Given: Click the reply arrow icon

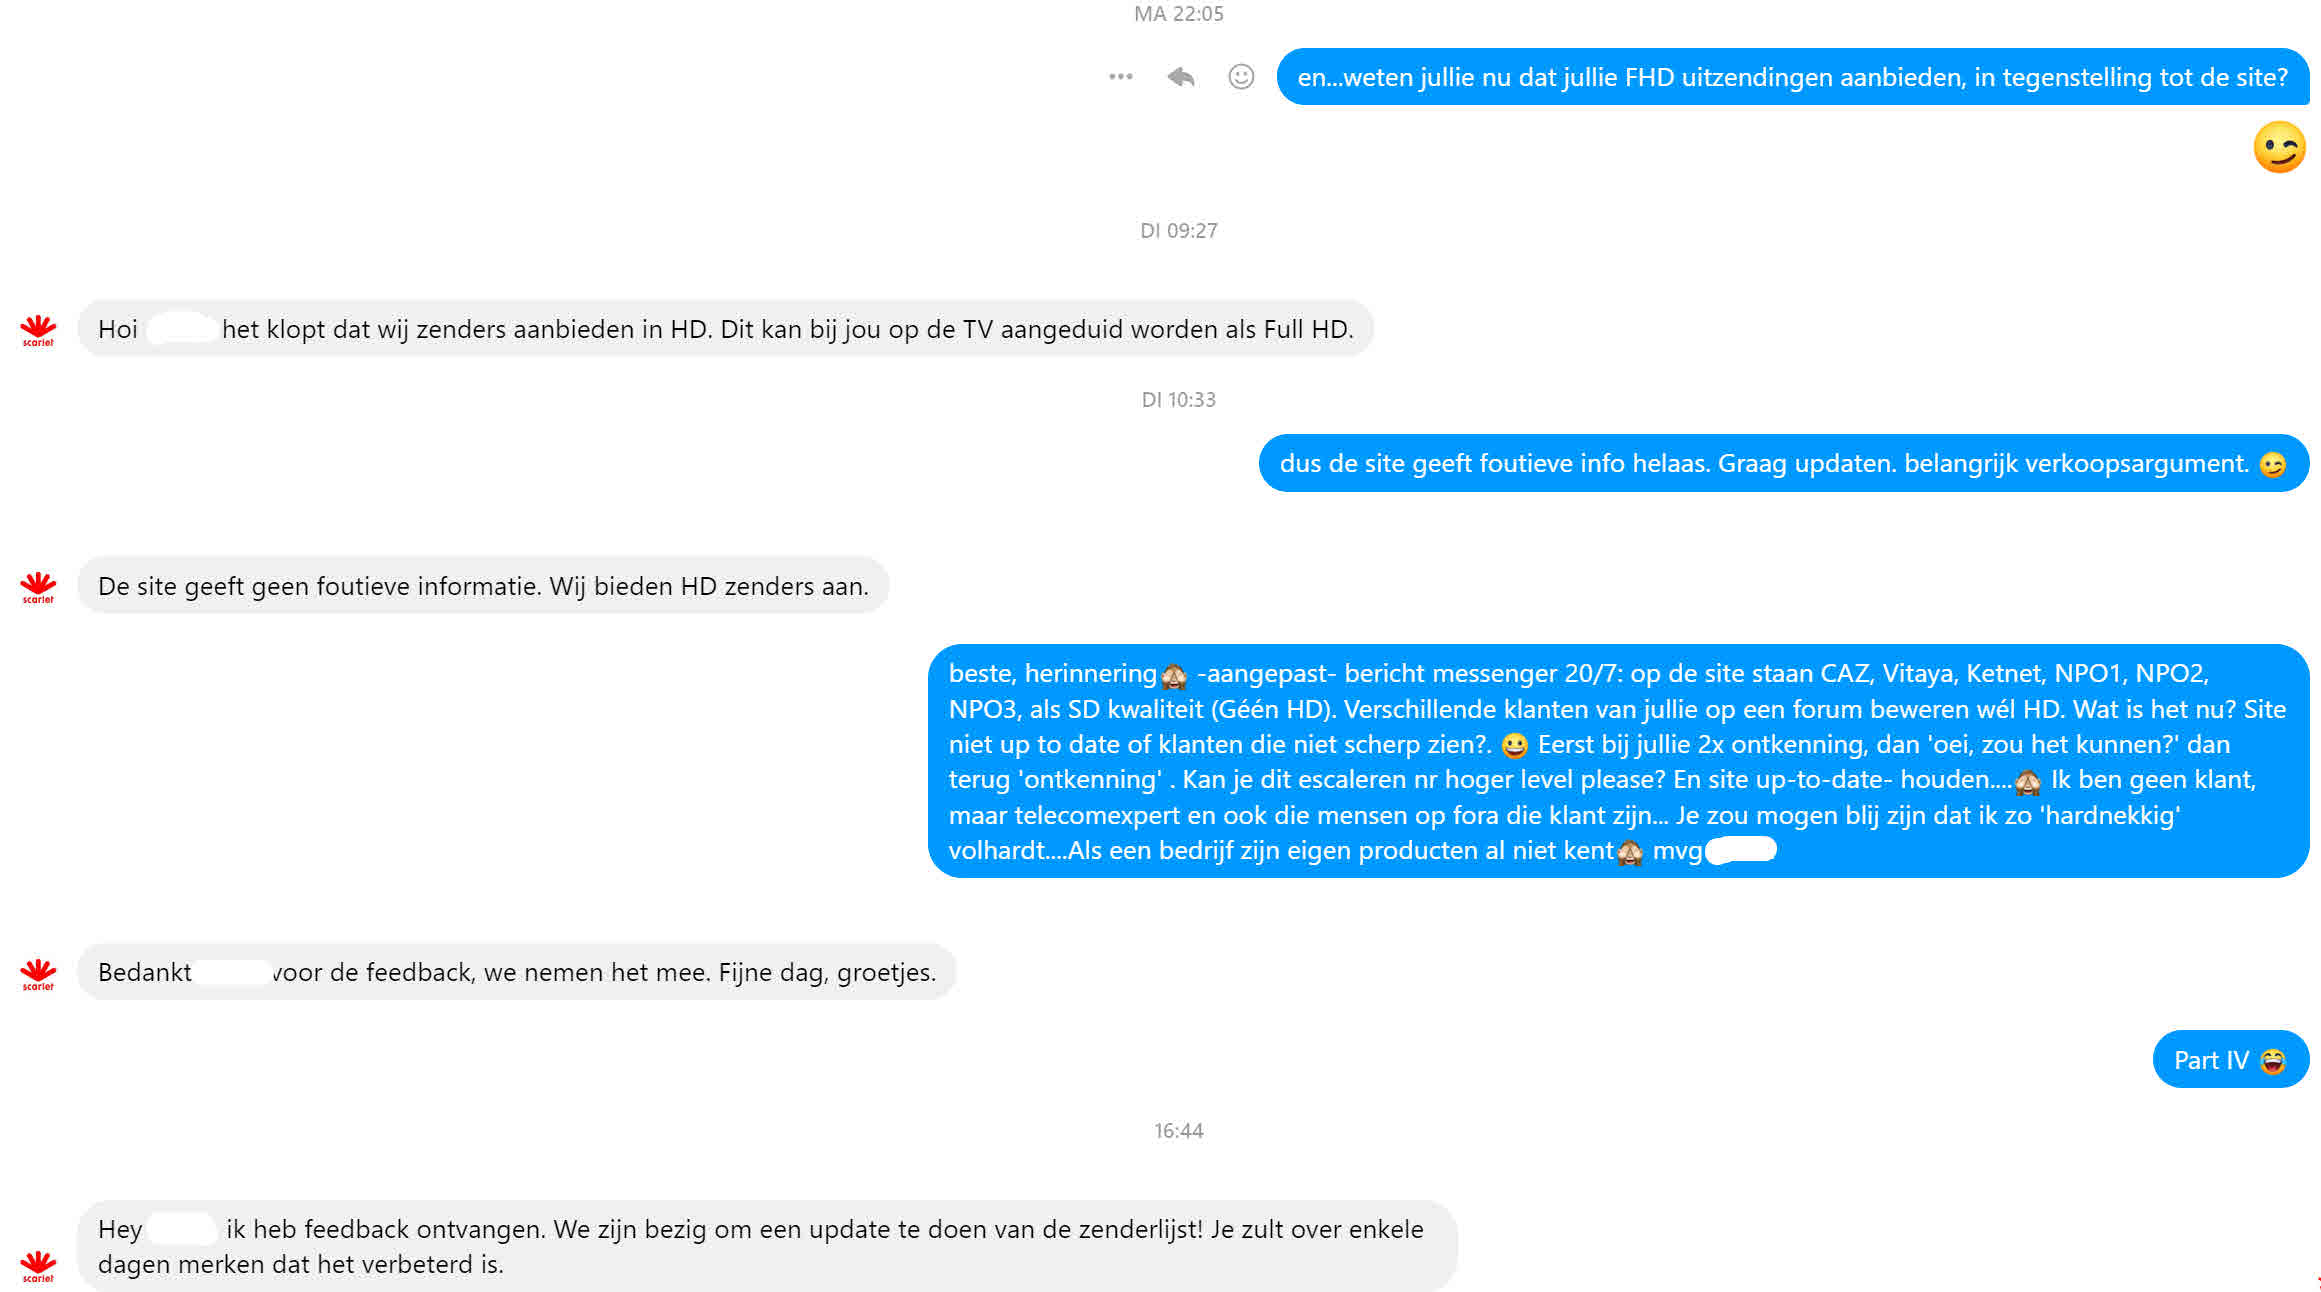Looking at the screenshot, I should point(1181,77).
